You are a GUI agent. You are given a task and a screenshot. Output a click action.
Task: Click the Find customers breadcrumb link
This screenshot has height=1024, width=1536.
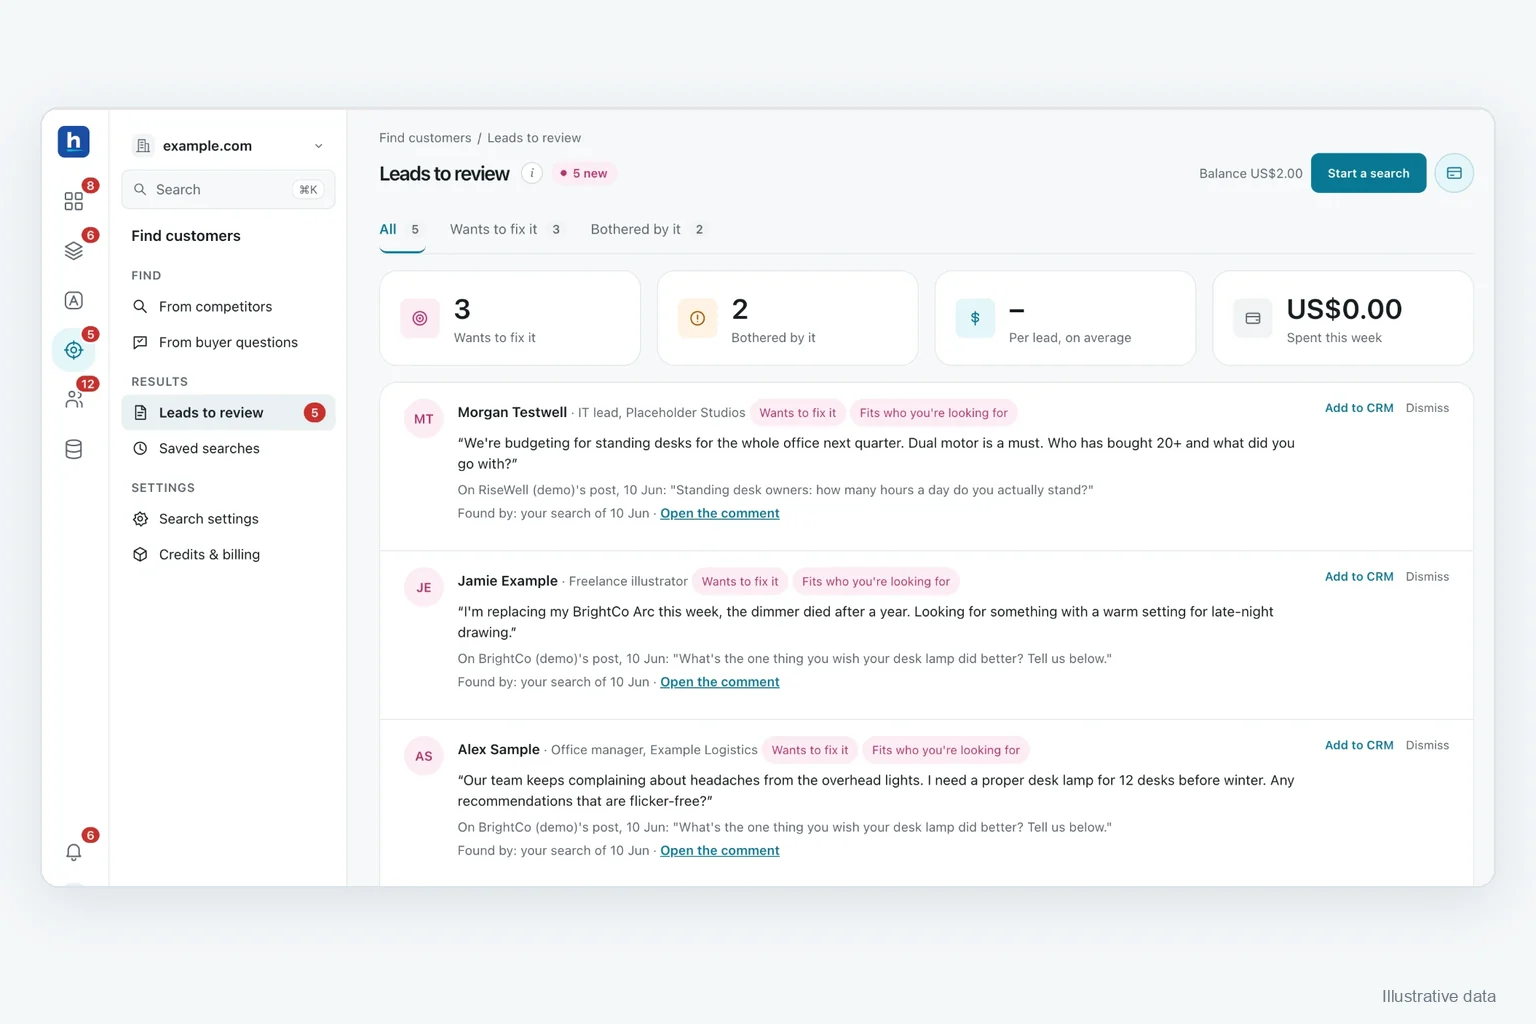(x=425, y=138)
